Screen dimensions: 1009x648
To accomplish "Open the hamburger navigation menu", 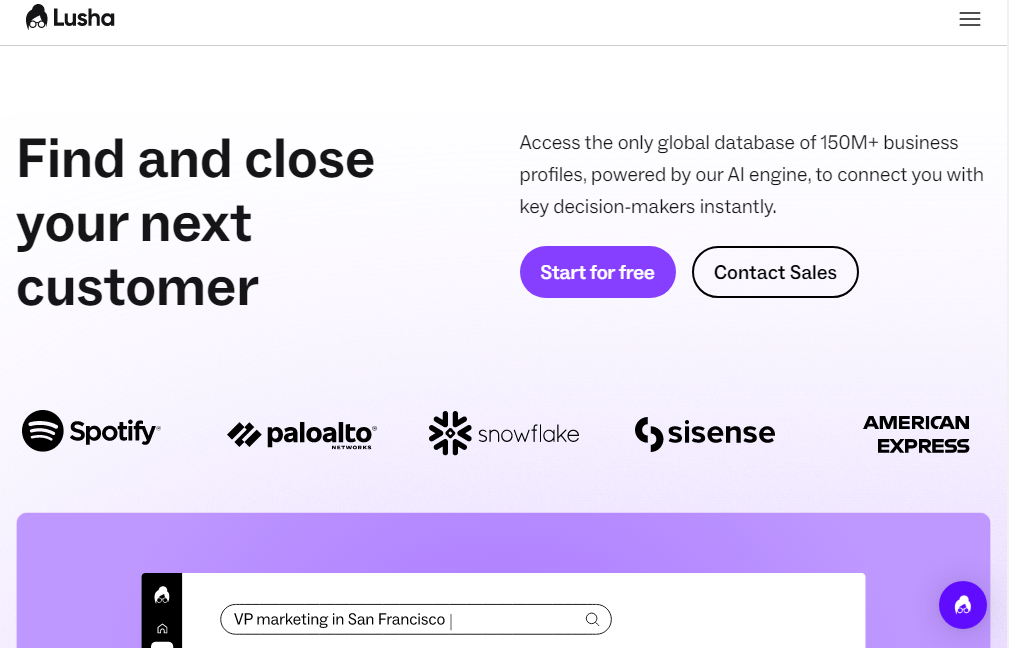I will (x=969, y=19).
